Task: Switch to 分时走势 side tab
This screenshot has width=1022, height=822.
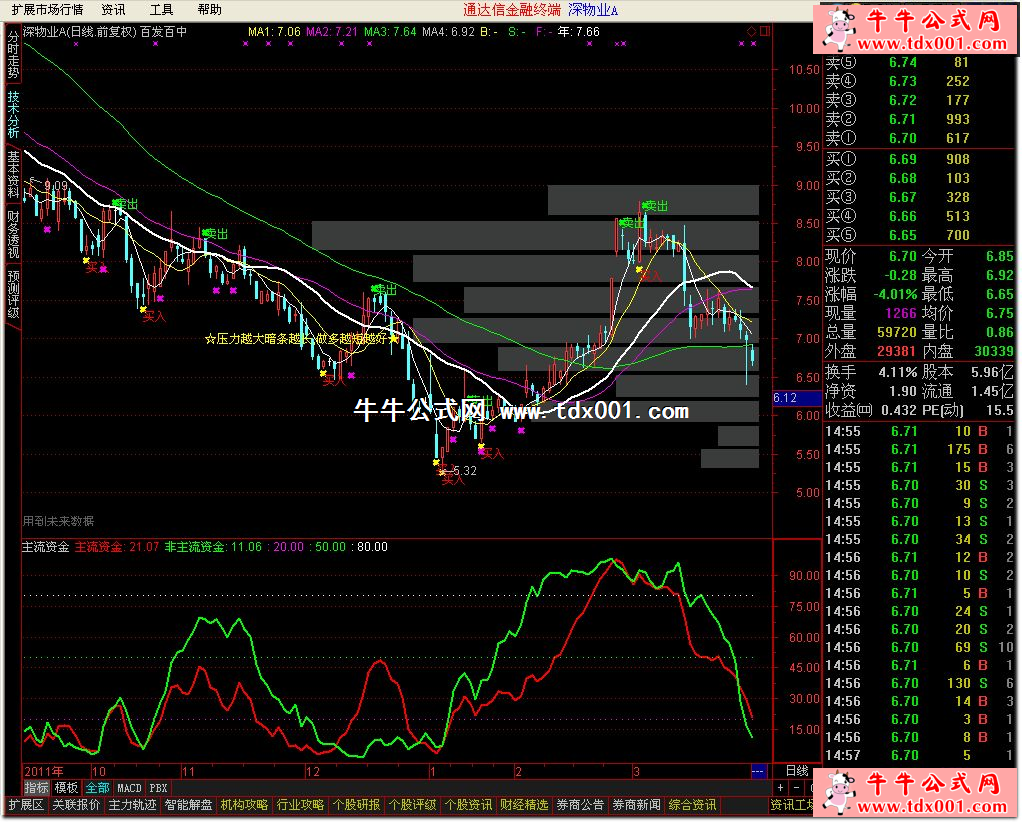Action: pyautogui.click(x=13, y=58)
